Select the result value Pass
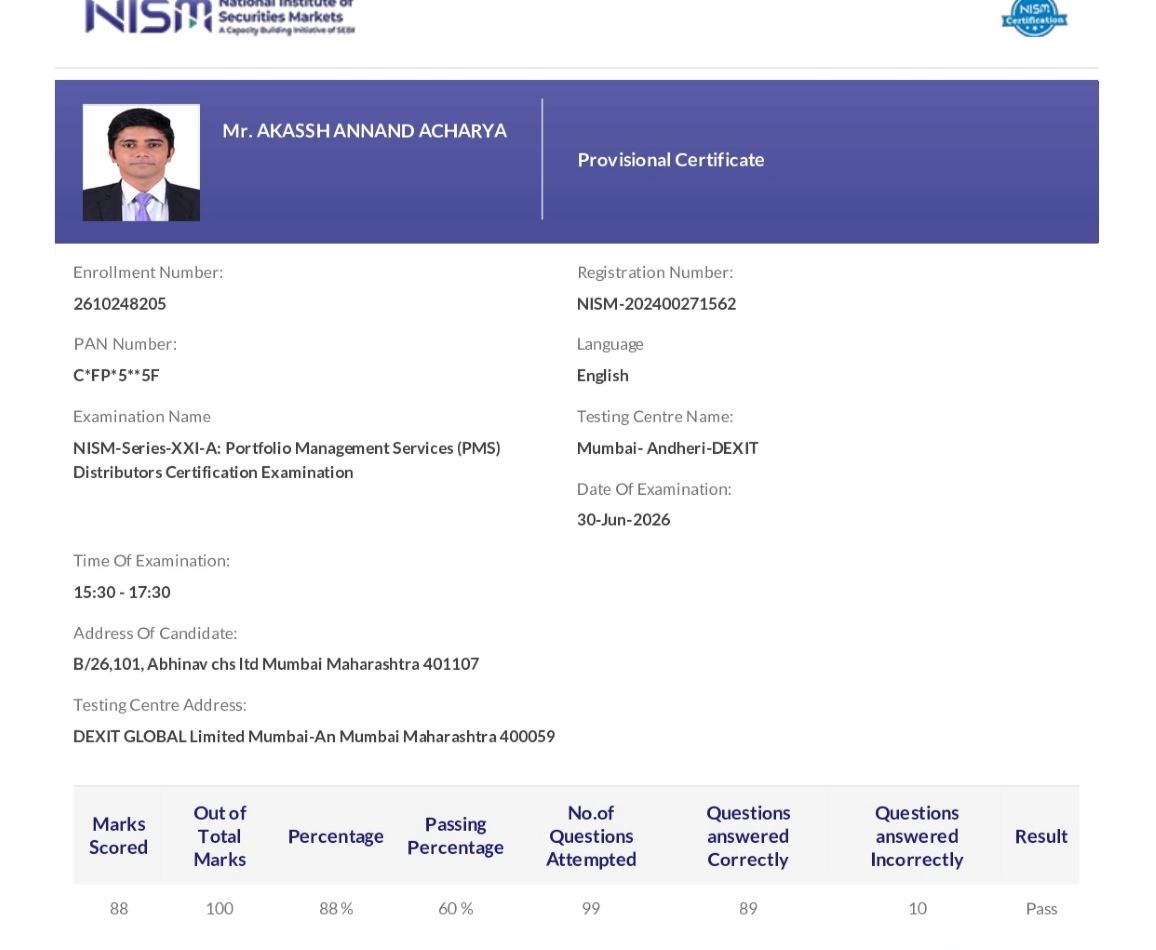The width and height of the screenshot is (1156, 950). point(1041,909)
